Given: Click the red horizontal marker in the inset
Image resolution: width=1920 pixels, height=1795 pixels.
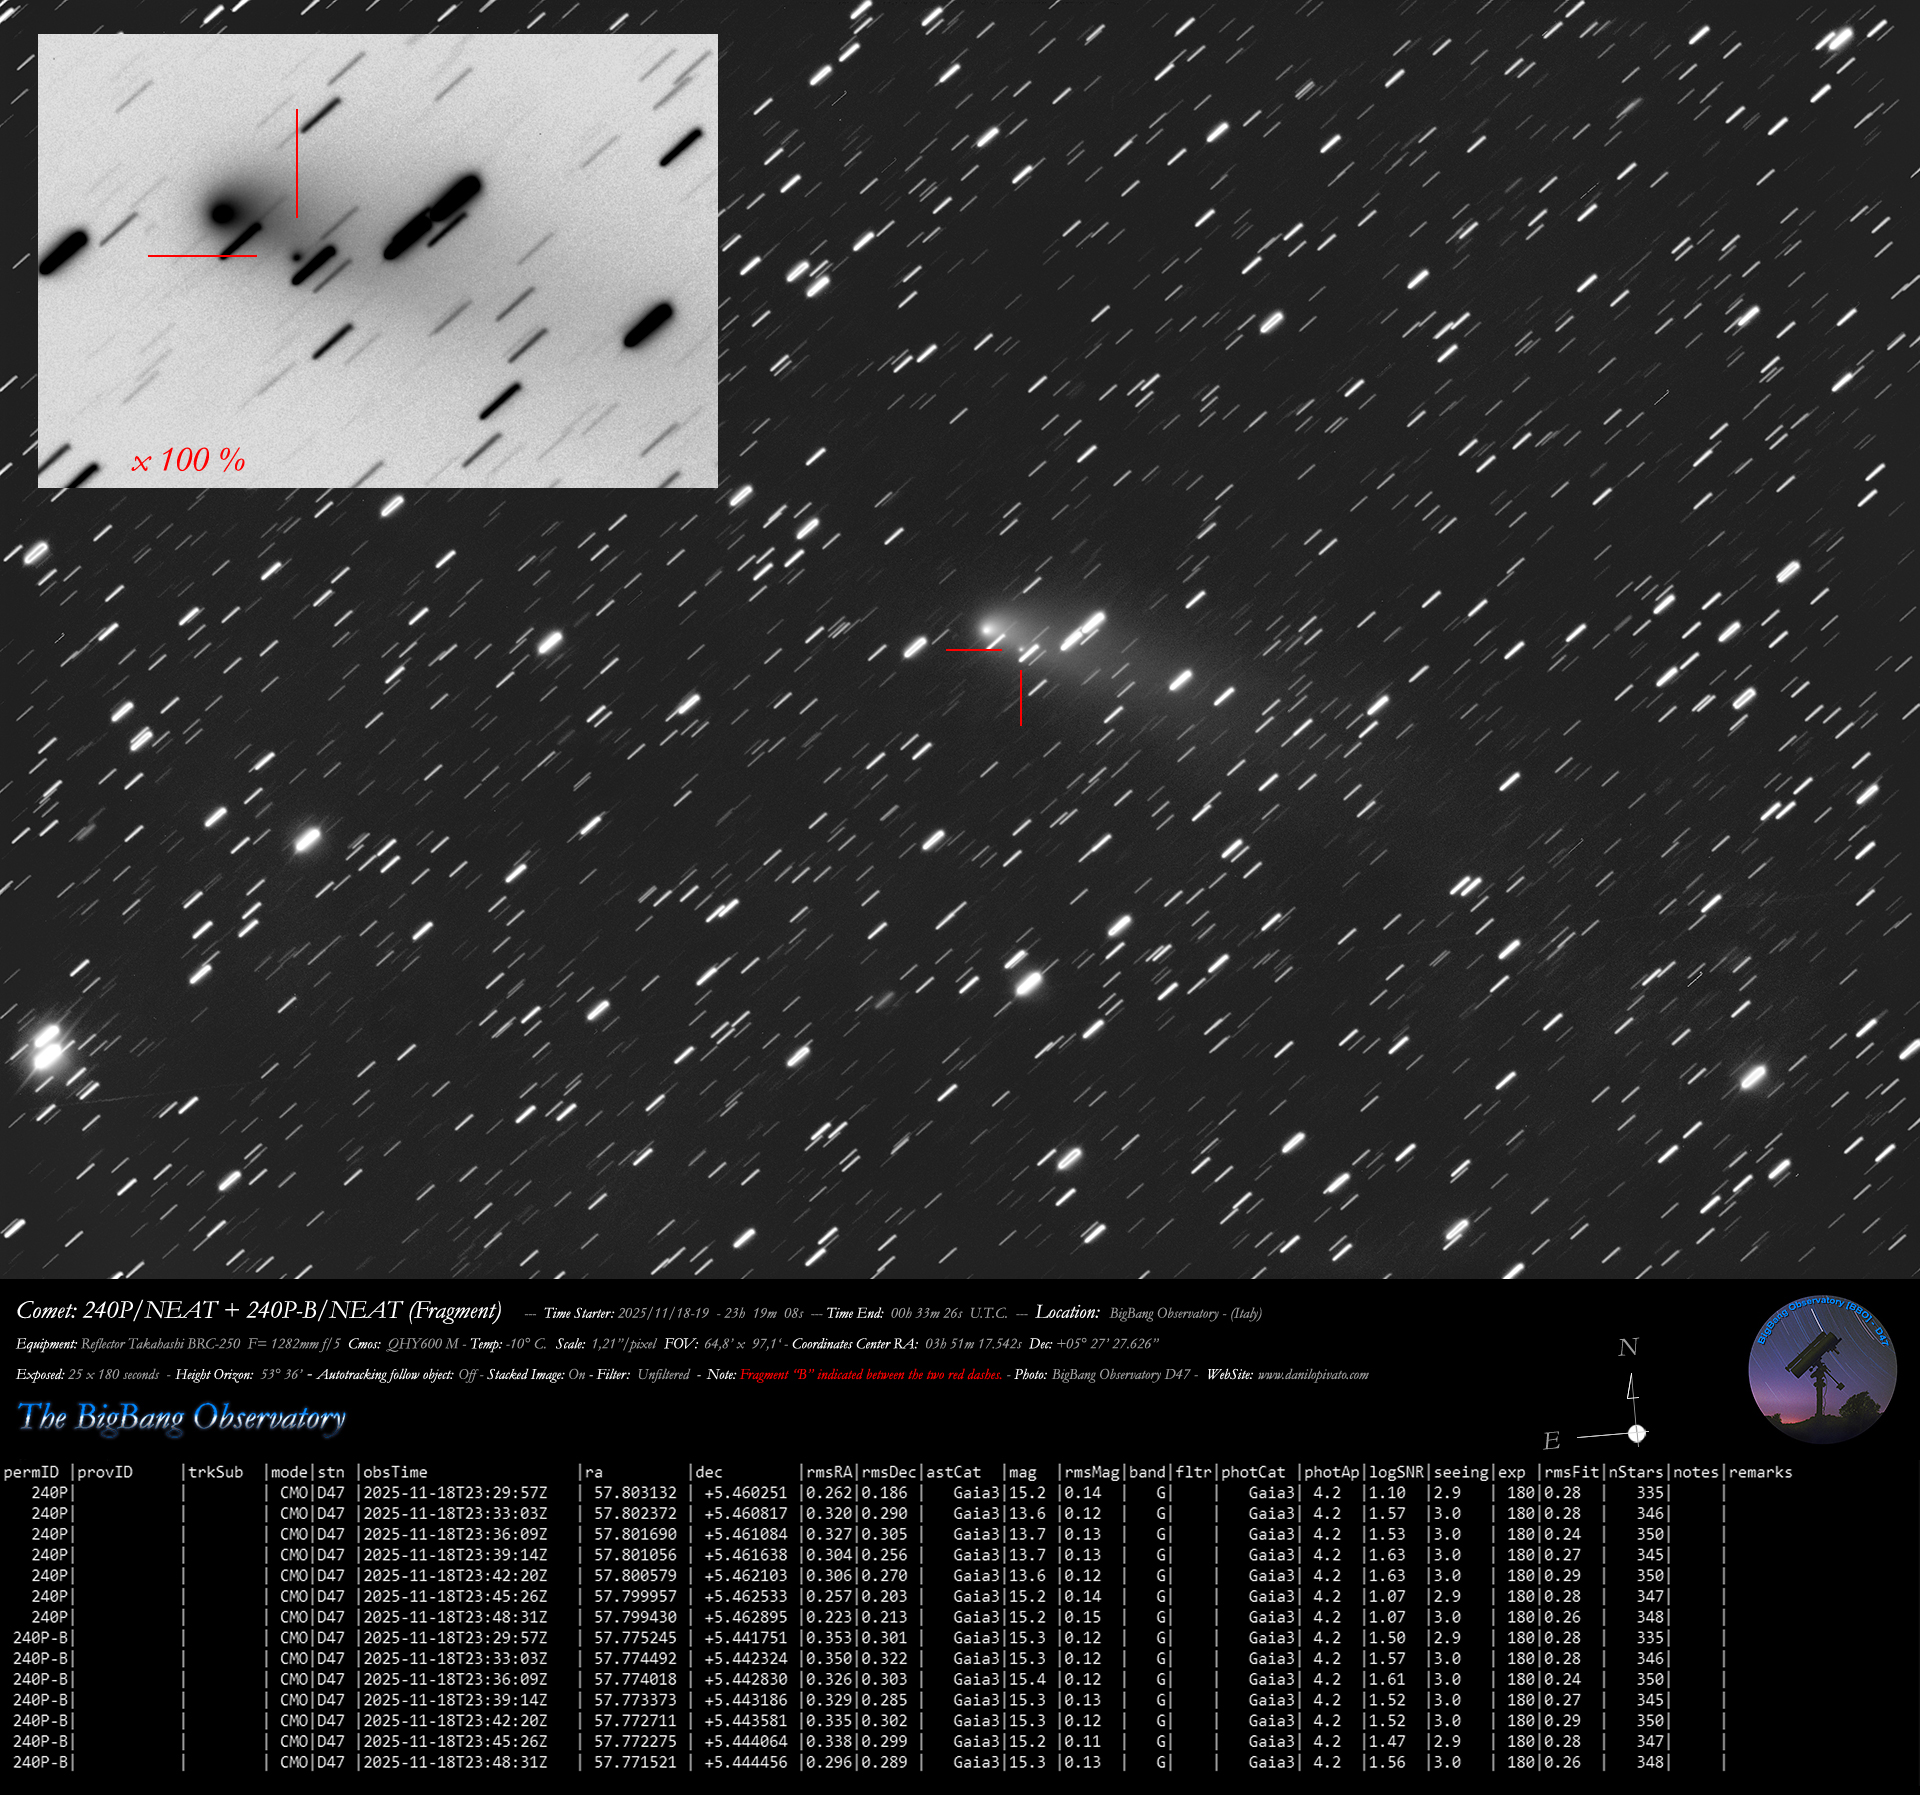Looking at the screenshot, I should 202,256.
